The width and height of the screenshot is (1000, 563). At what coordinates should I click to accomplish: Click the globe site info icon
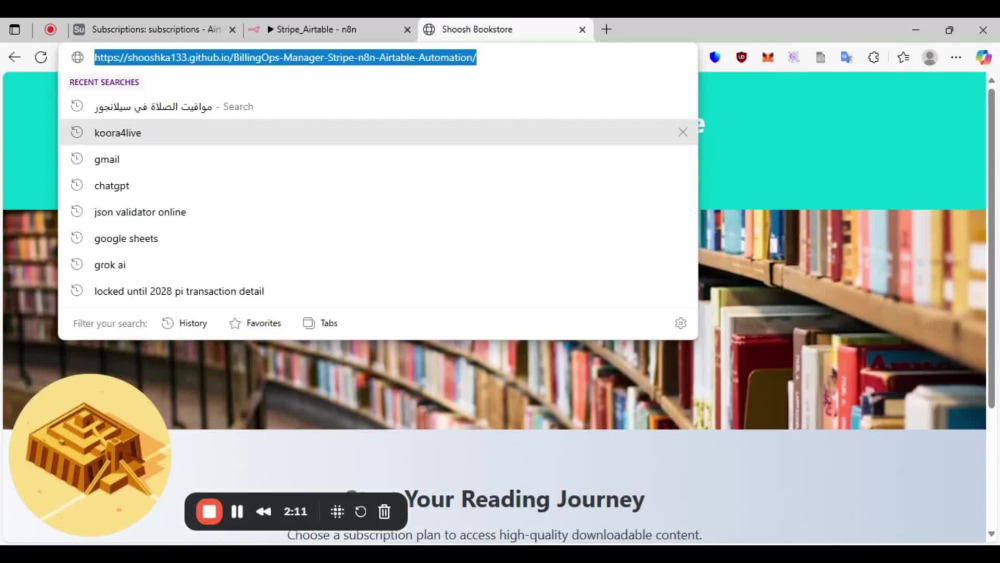pyautogui.click(x=77, y=57)
